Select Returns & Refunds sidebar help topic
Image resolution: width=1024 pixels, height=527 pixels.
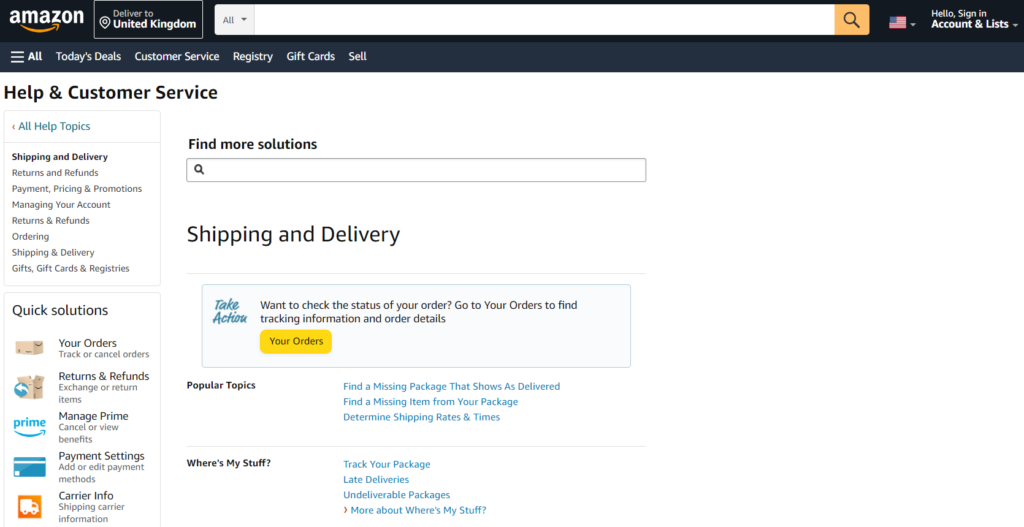pos(50,220)
